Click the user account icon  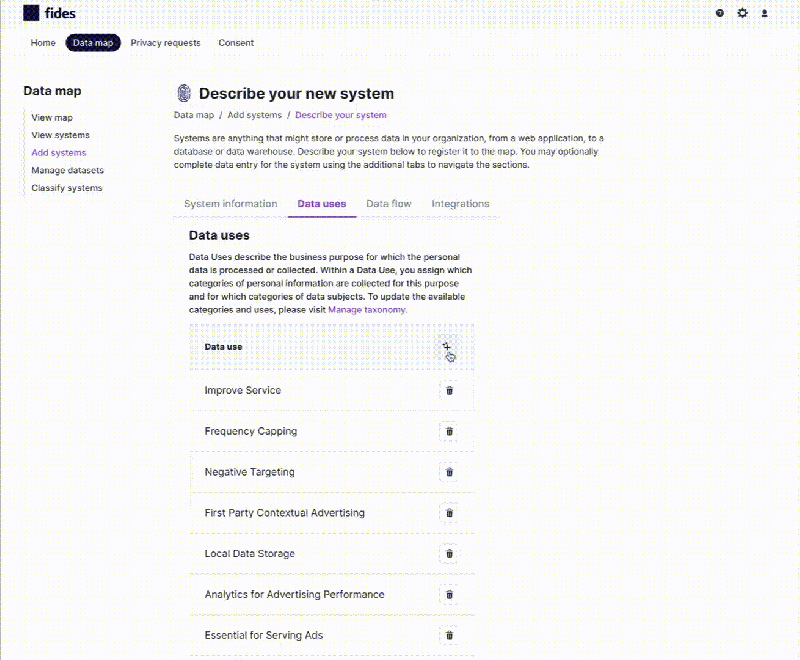pos(764,13)
